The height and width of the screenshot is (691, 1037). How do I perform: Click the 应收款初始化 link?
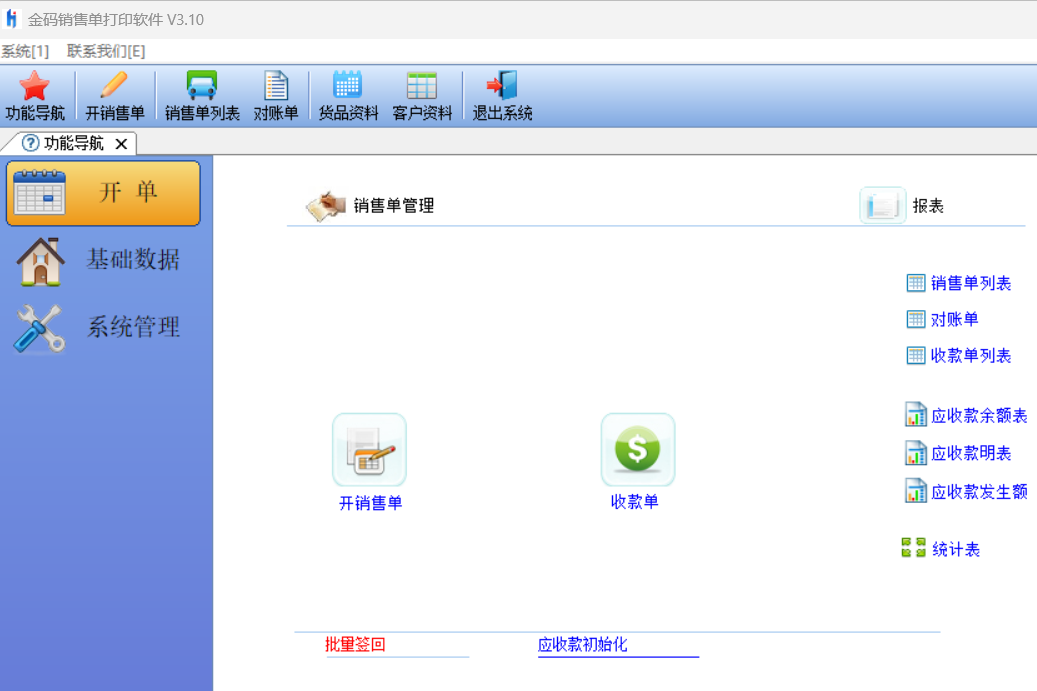point(582,645)
